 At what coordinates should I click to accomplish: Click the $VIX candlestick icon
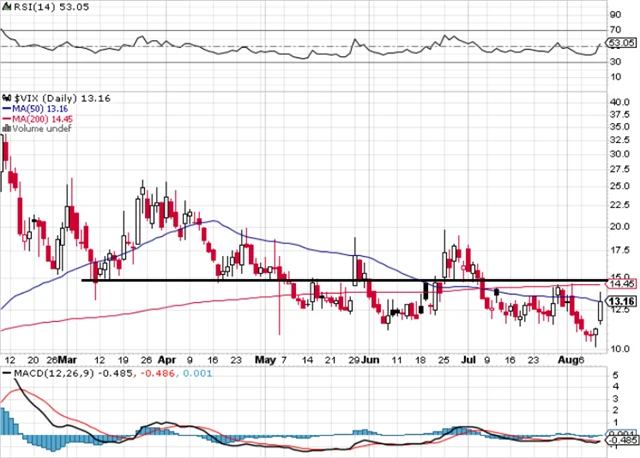6,96
